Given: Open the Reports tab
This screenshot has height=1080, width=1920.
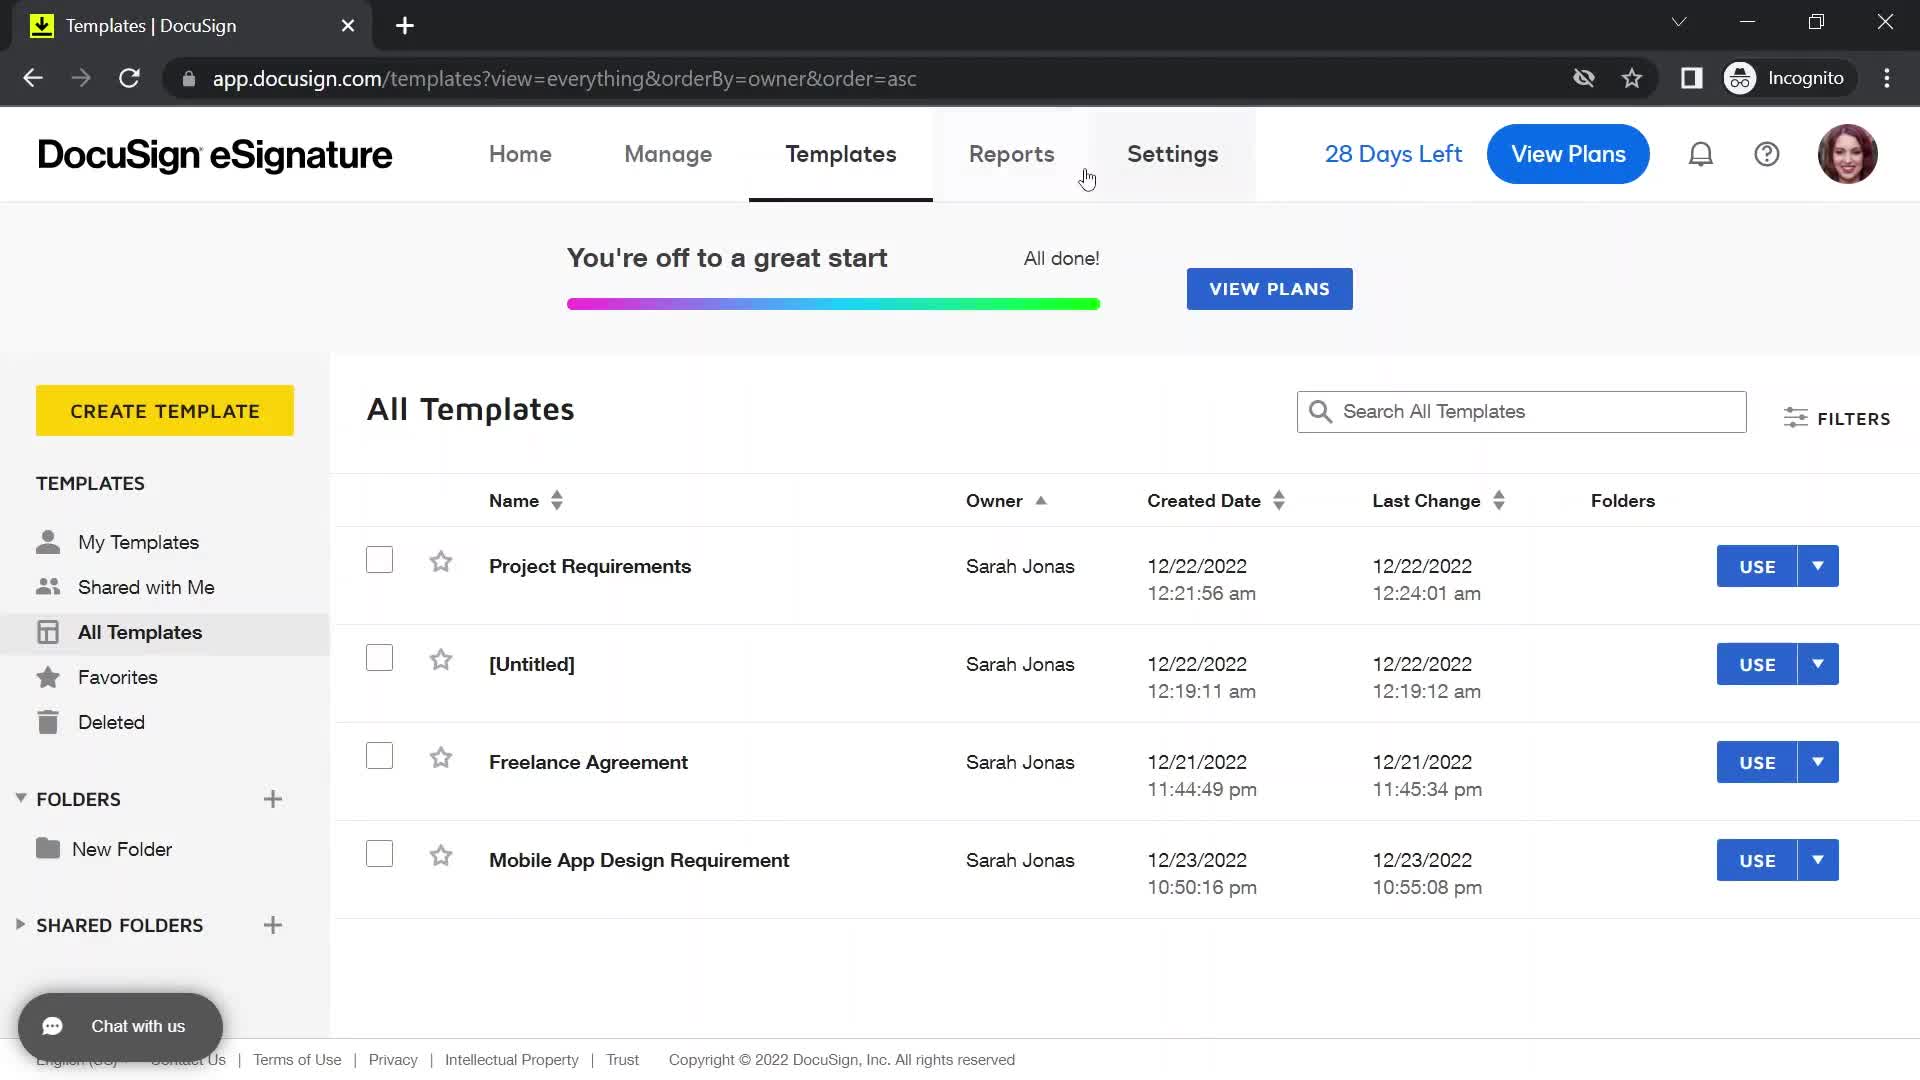Looking at the screenshot, I should [1011, 154].
